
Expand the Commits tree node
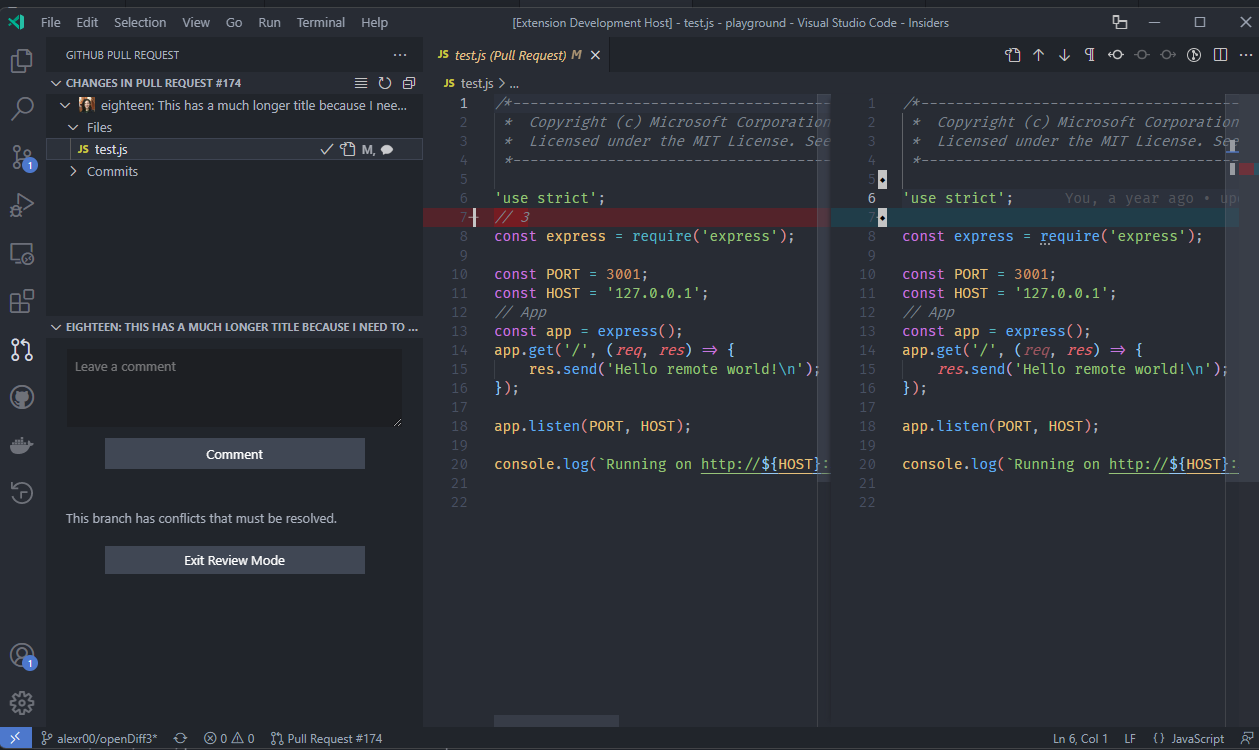click(x=73, y=171)
